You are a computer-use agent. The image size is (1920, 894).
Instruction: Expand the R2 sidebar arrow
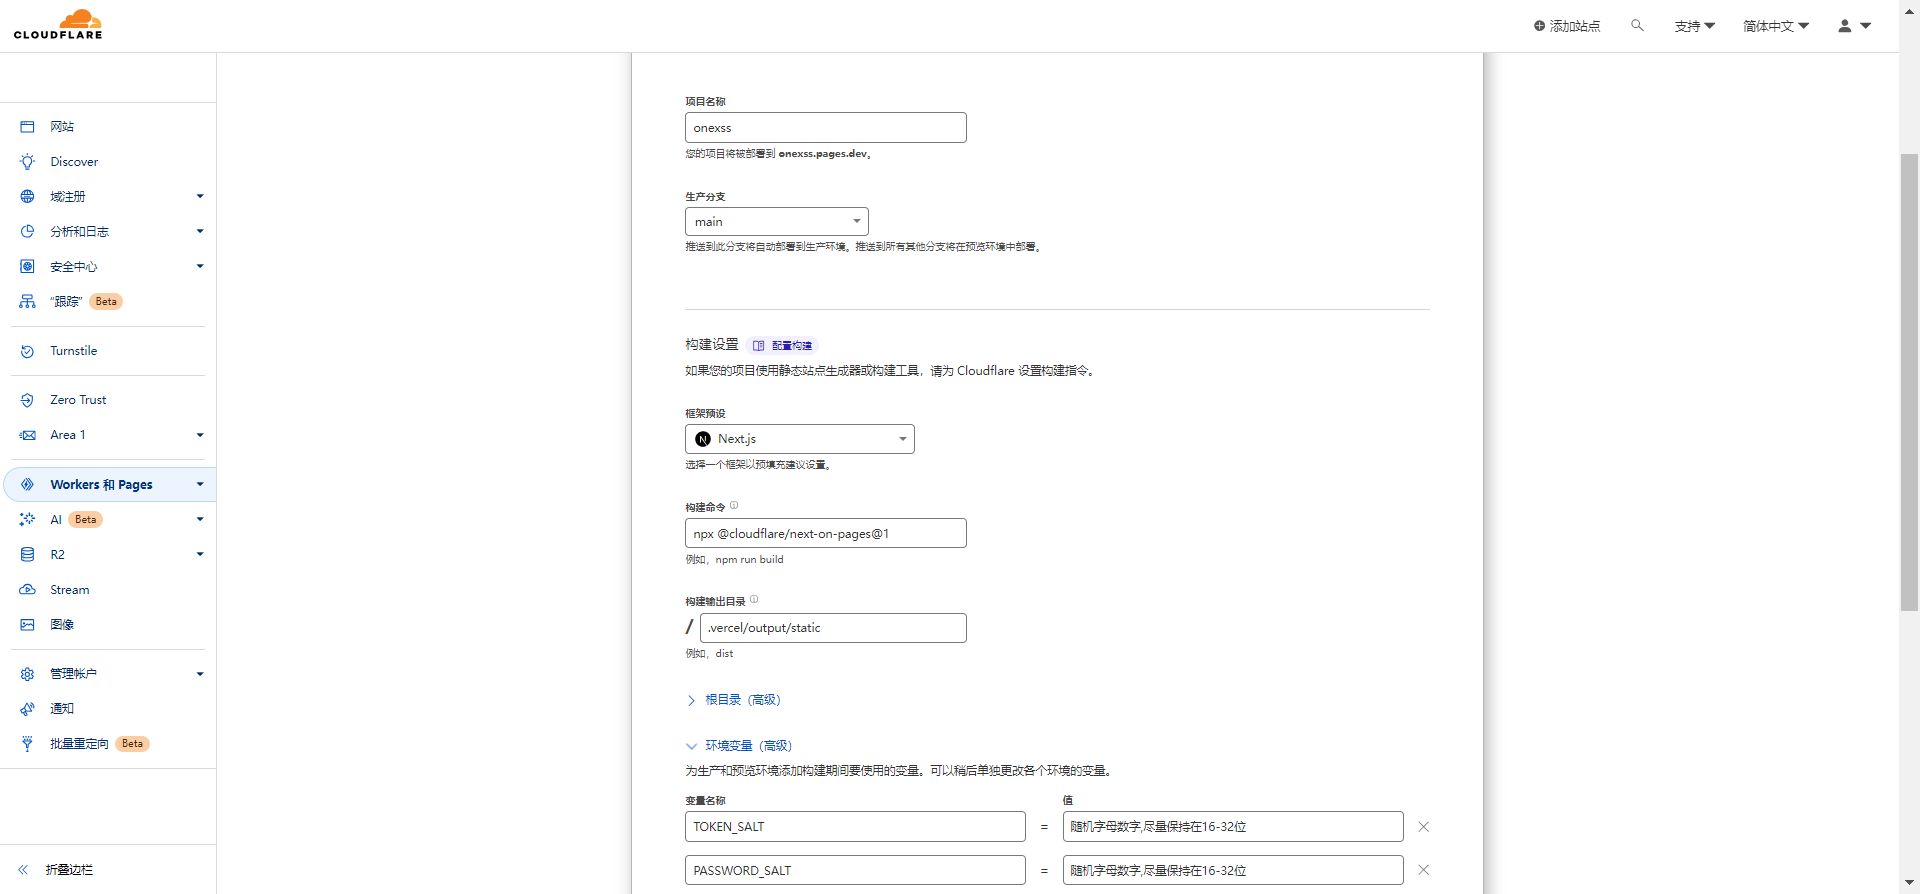[x=200, y=555]
